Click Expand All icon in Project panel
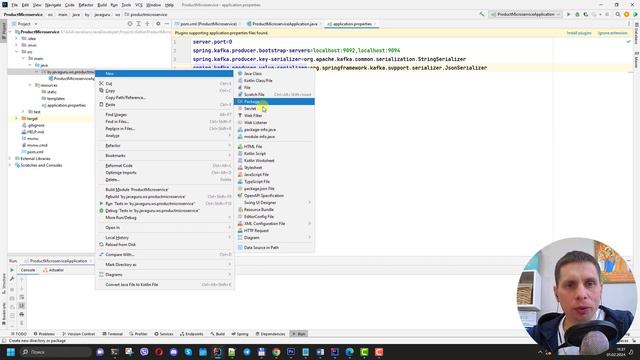 tap(138, 24)
